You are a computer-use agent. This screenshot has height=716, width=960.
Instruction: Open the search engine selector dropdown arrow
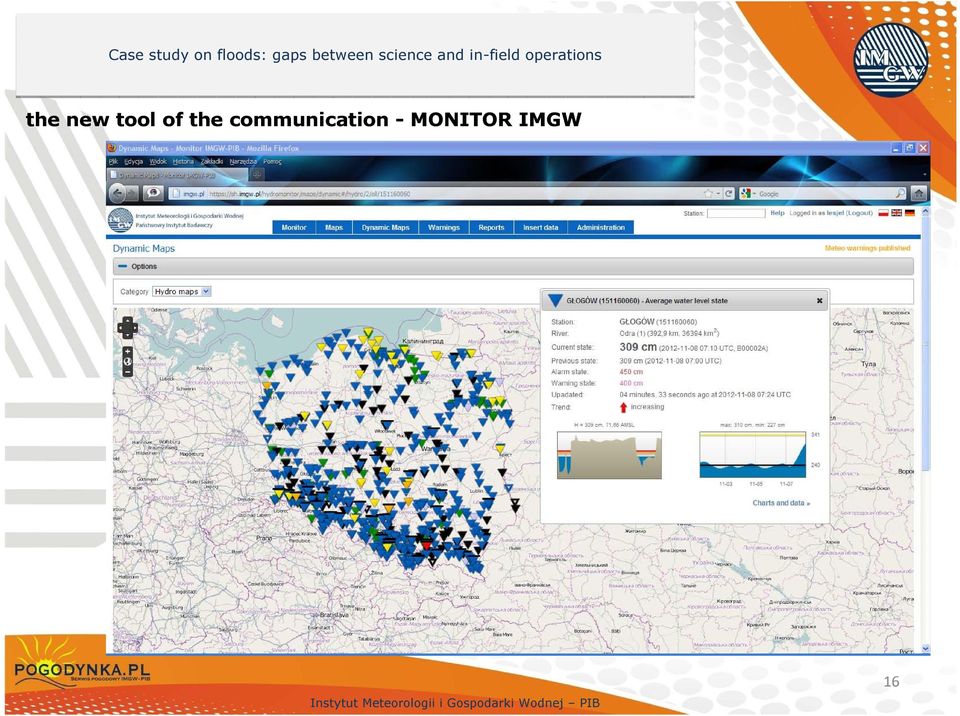(x=755, y=194)
